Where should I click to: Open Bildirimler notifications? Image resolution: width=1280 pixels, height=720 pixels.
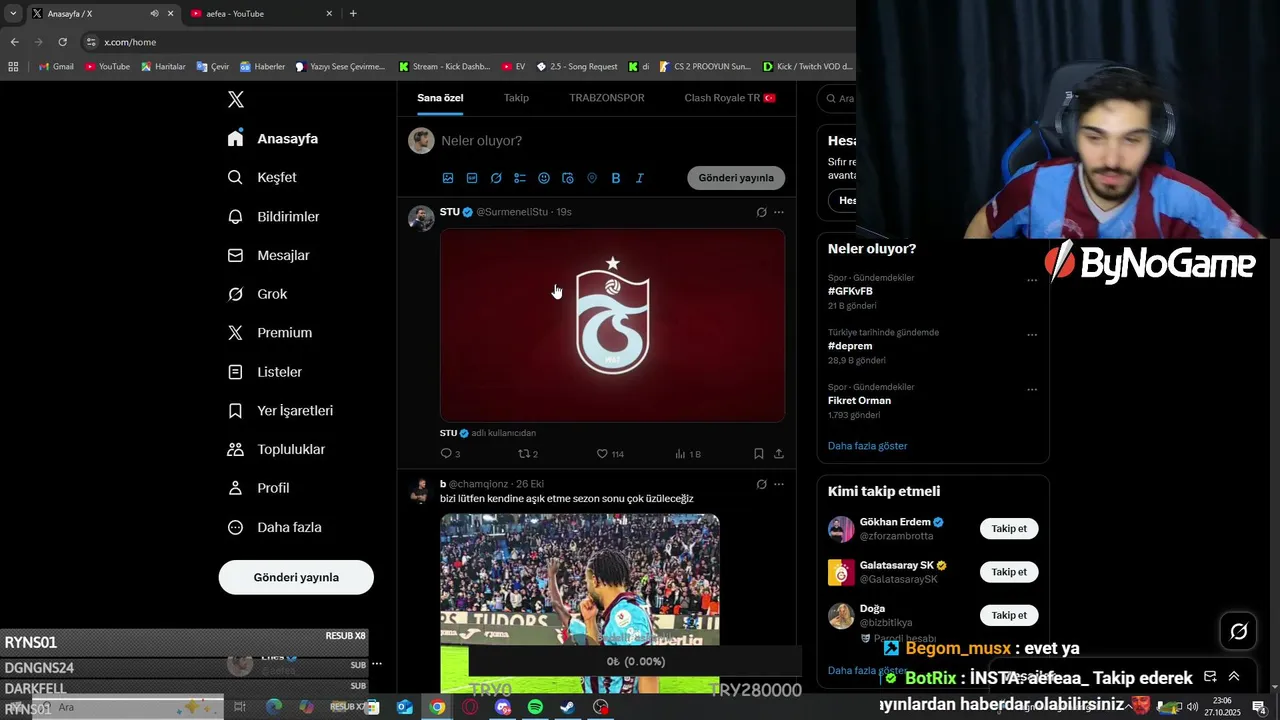(x=273, y=216)
